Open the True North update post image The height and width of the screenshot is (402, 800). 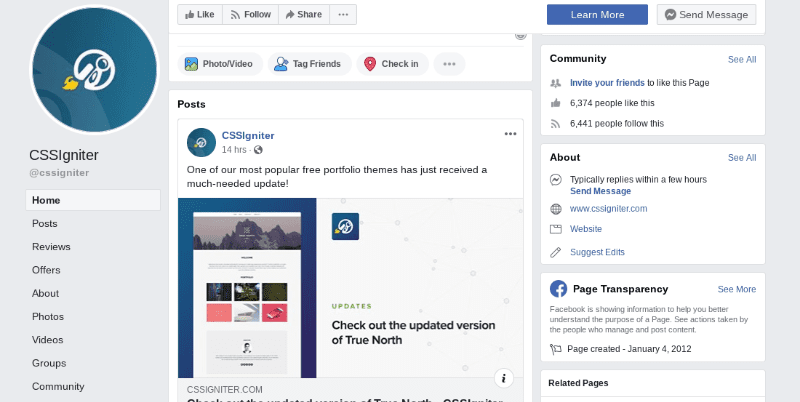[x=351, y=288]
